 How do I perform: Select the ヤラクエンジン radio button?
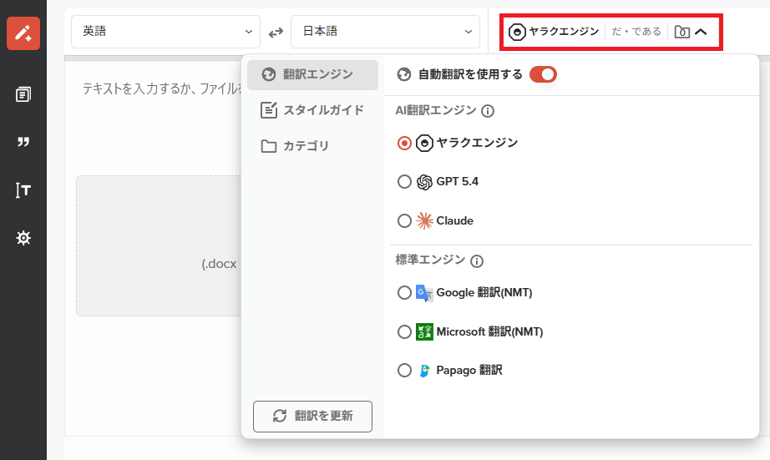404,143
